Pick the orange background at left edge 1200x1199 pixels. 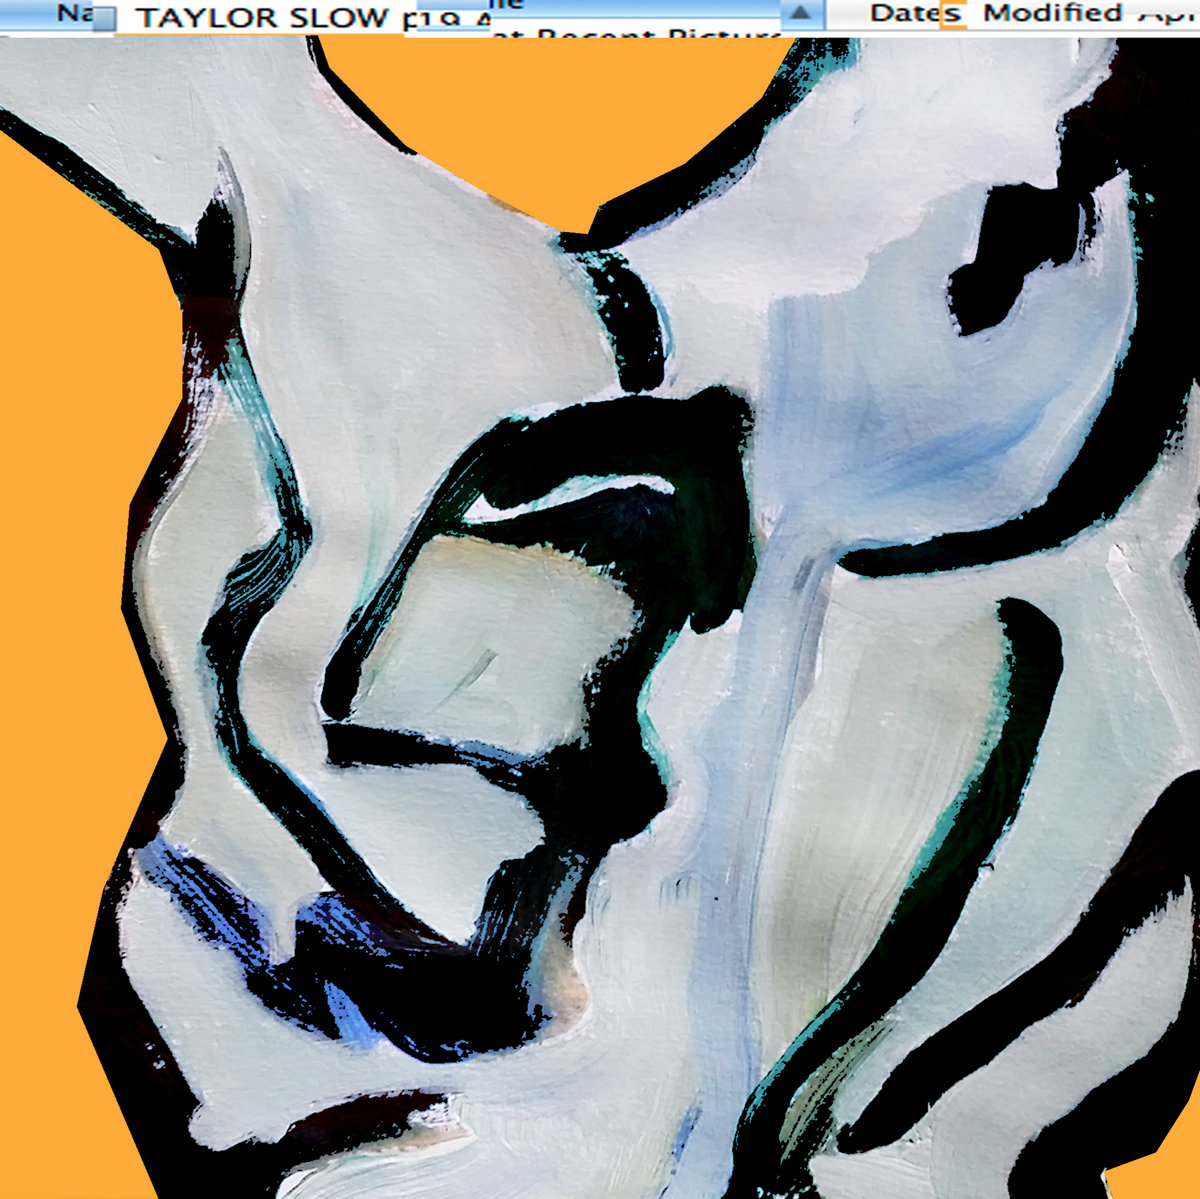[x=60, y=500]
